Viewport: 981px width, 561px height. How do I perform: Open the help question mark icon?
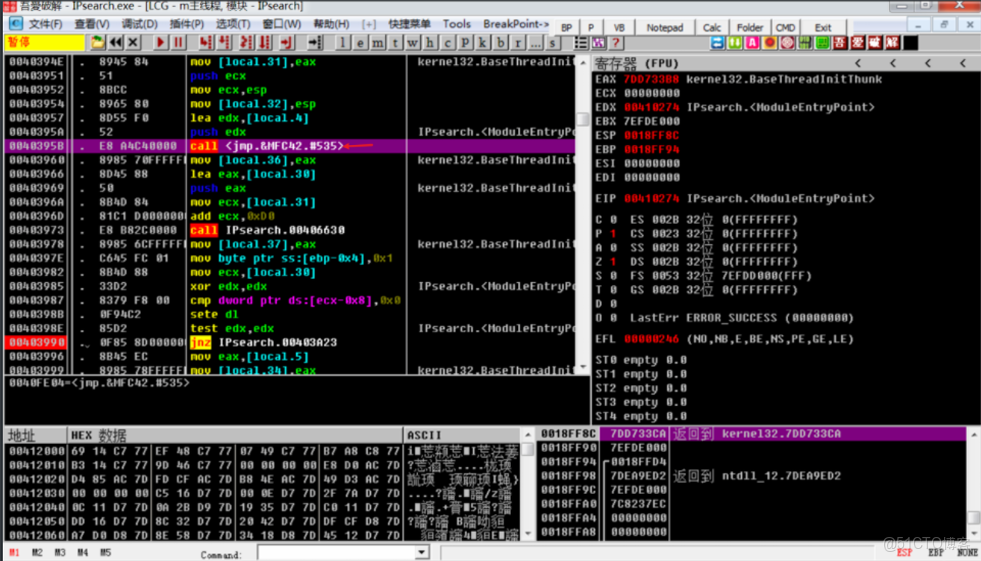point(616,43)
